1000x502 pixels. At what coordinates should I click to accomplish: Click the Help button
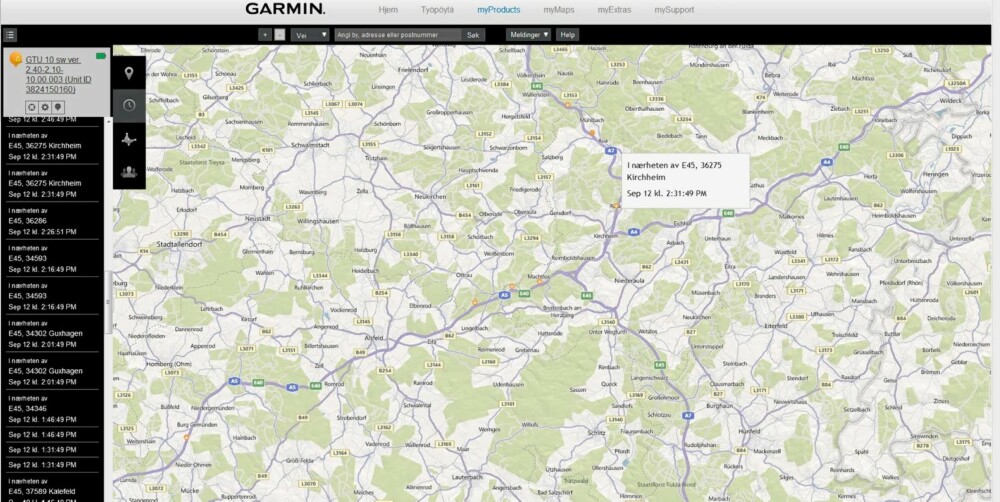(x=567, y=35)
